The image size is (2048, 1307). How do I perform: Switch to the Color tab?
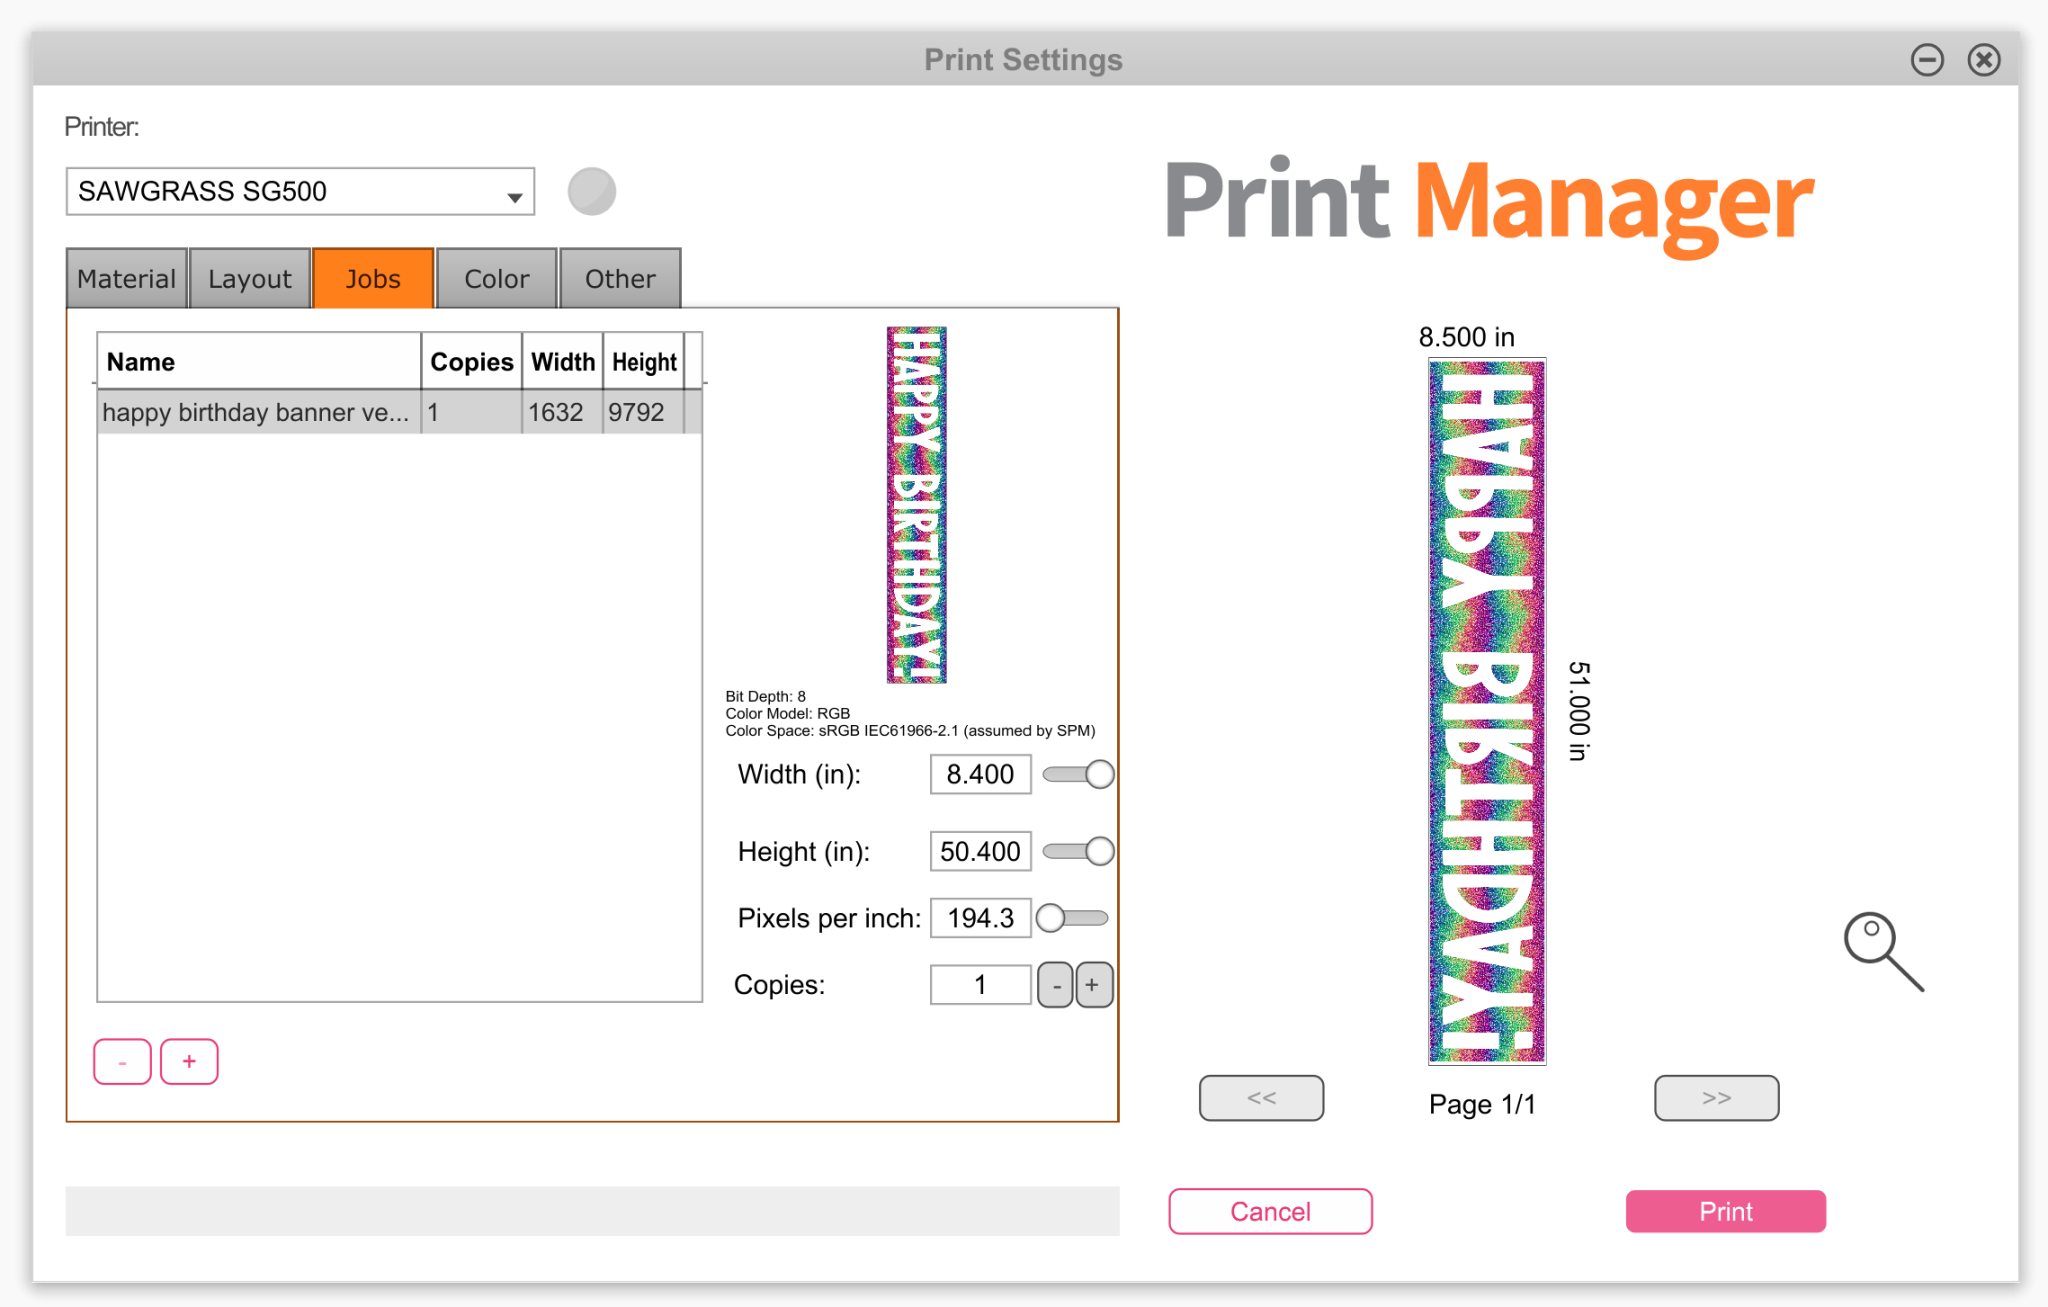[x=497, y=278]
